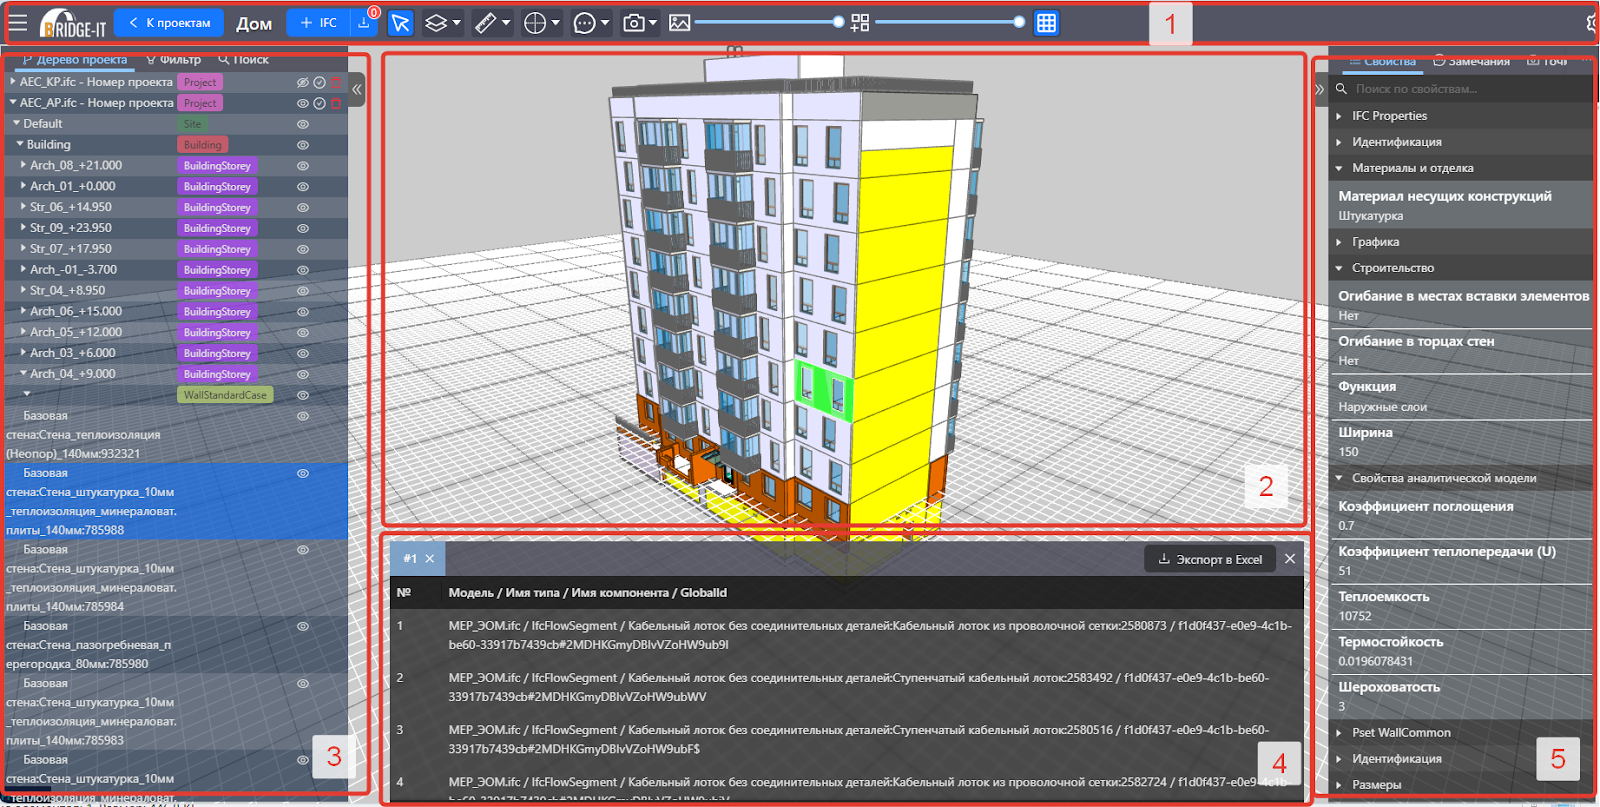Image resolution: width=1600 pixels, height=807 pixels.
Task: Click the camera screenshot tool
Action: point(639,23)
